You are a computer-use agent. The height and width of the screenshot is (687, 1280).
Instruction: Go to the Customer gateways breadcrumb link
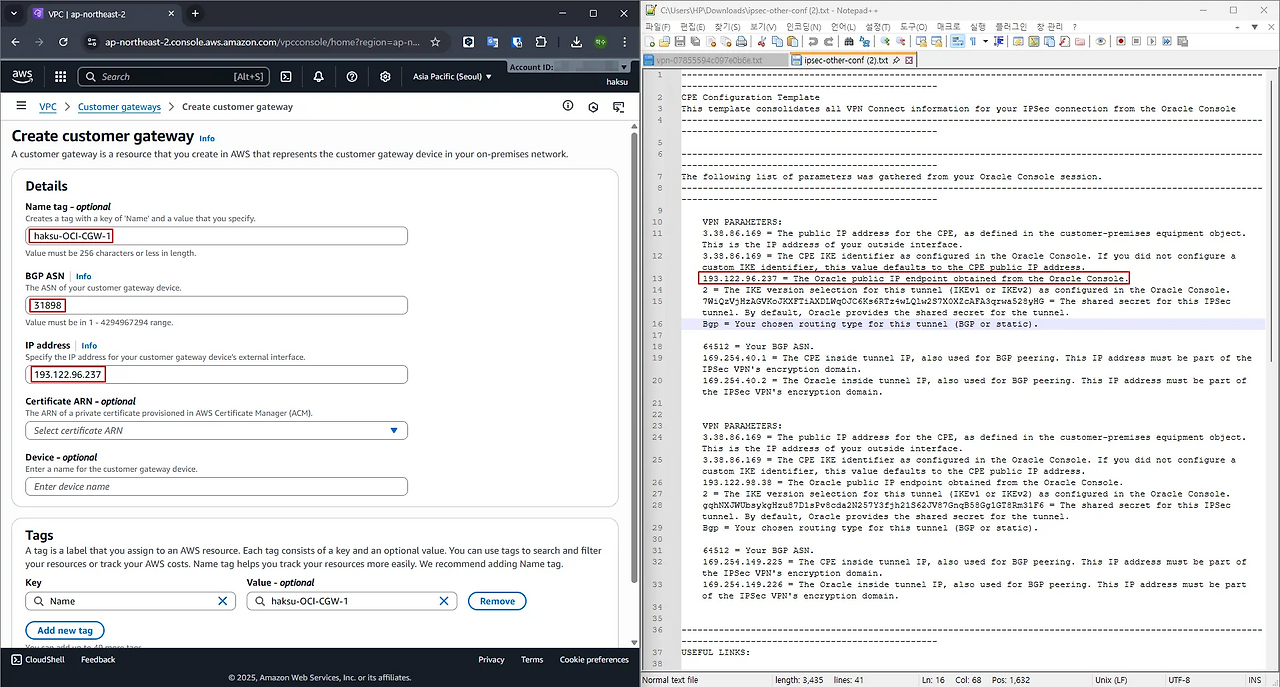coord(119,107)
